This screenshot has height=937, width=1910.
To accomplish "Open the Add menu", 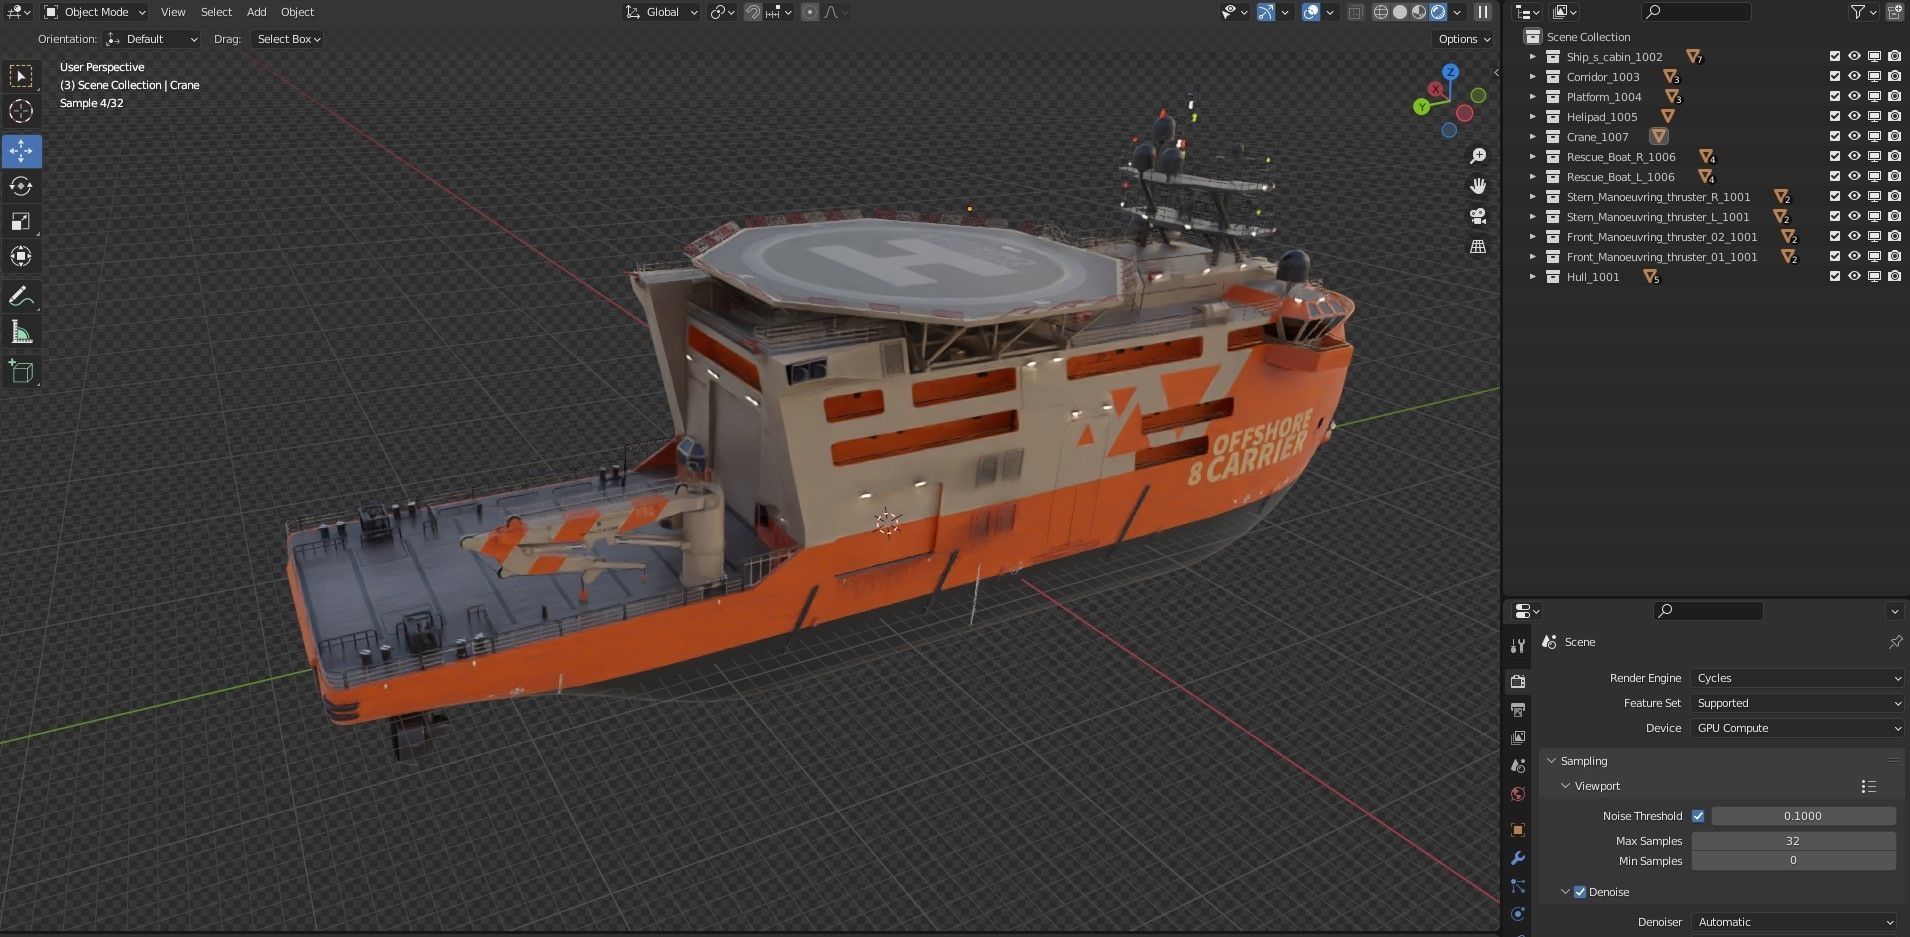I will pos(257,12).
